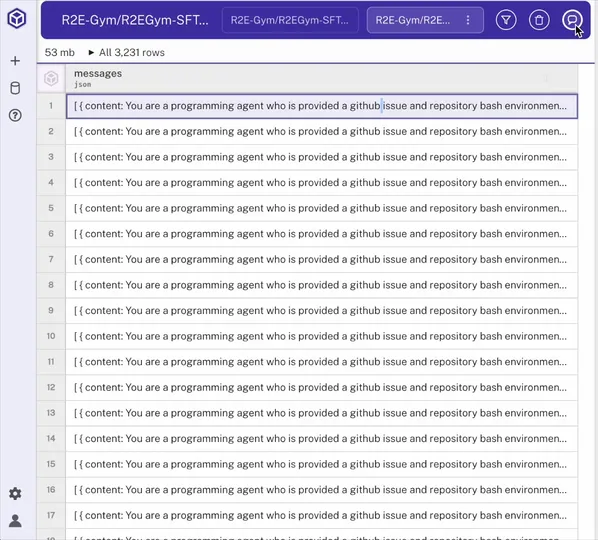Select the messages cell in row 9
This screenshot has width=598, height=540.
point(322,310)
